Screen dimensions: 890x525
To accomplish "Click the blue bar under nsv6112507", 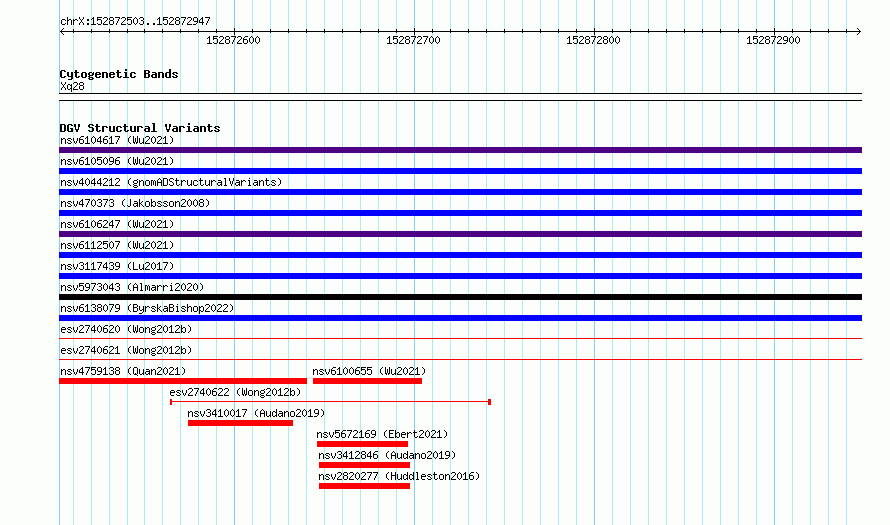I will (x=460, y=255).
